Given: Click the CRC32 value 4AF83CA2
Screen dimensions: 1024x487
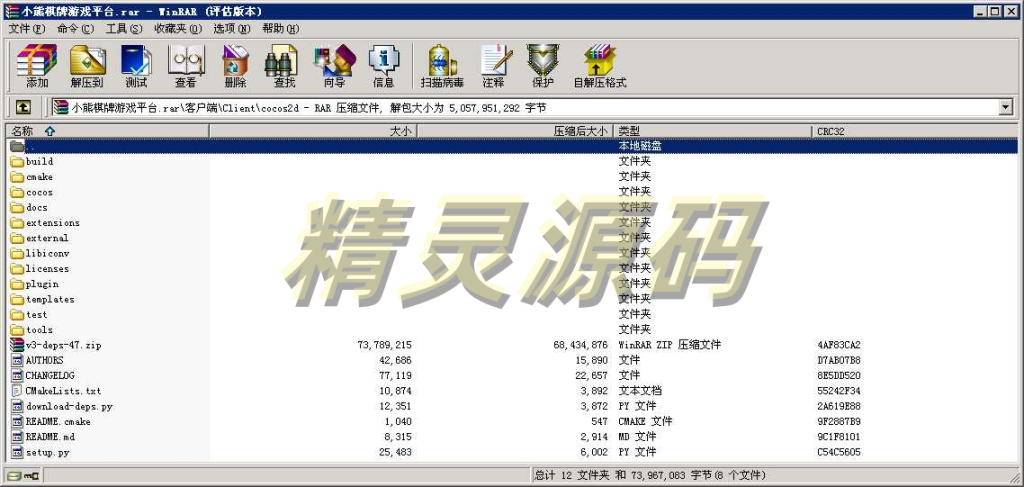Looking at the screenshot, I should 839,345.
